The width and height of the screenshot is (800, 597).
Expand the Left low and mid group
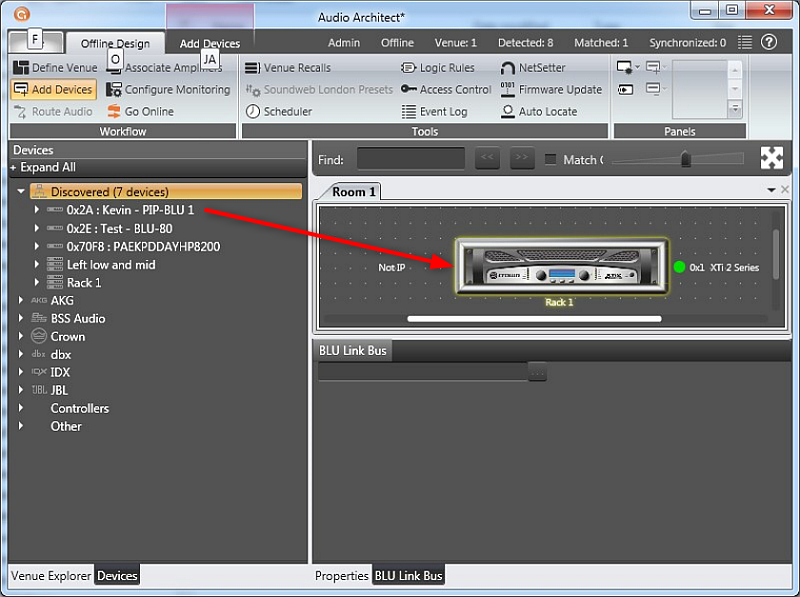point(36,264)
